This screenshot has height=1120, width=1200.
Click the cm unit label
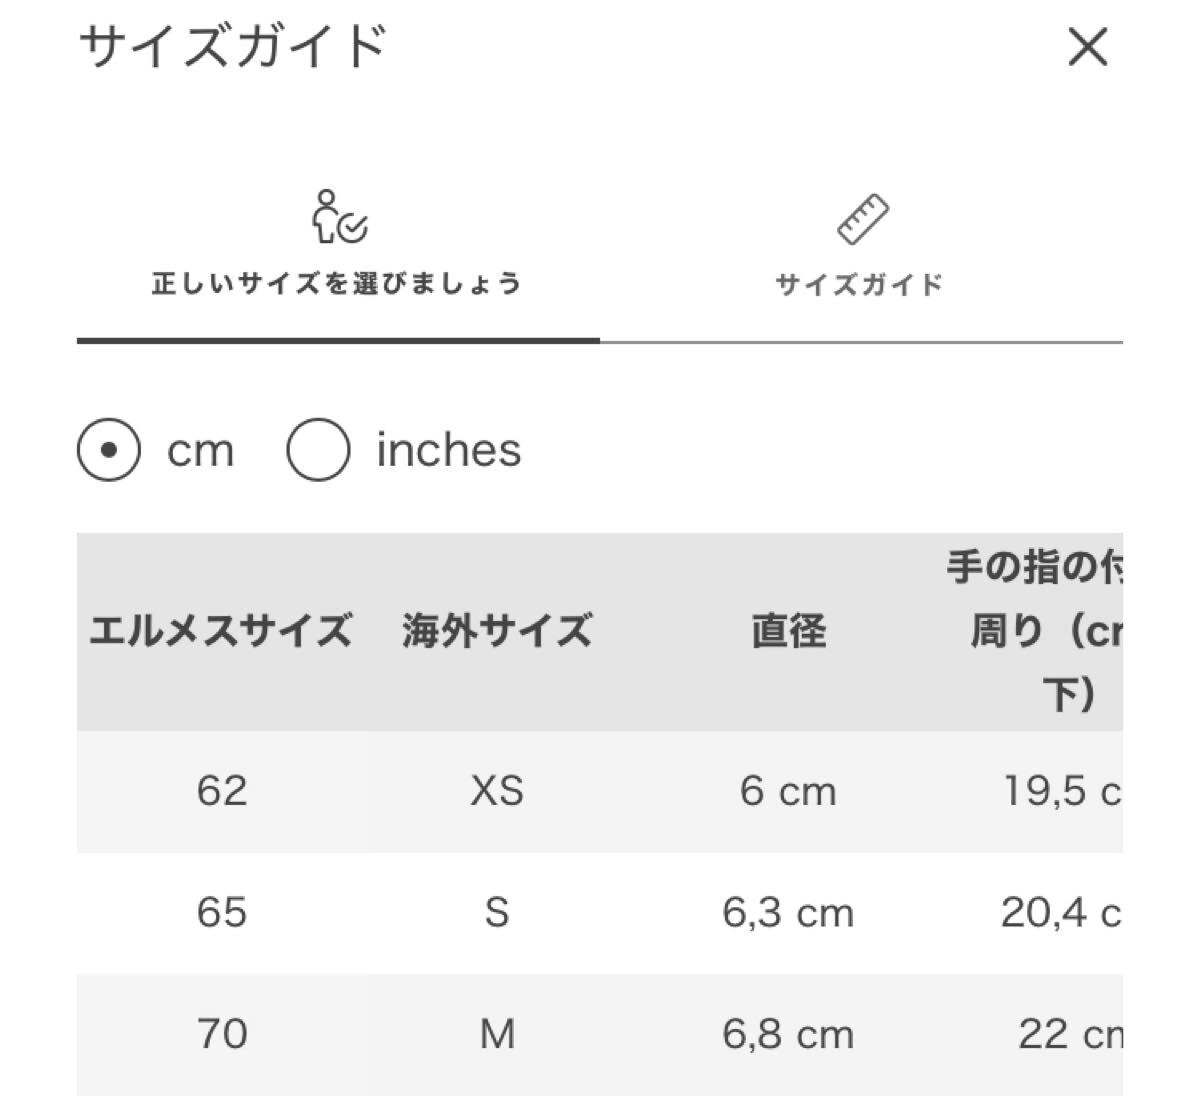tap(200, 451)
